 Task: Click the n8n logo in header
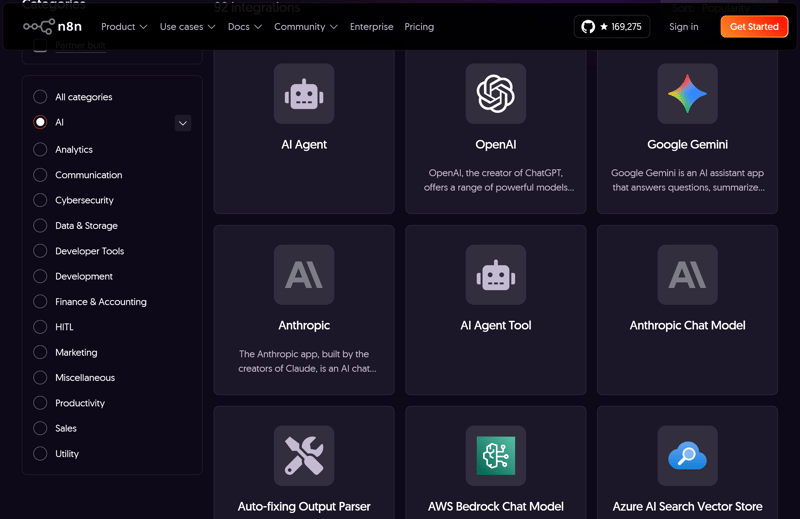[53, 27]
